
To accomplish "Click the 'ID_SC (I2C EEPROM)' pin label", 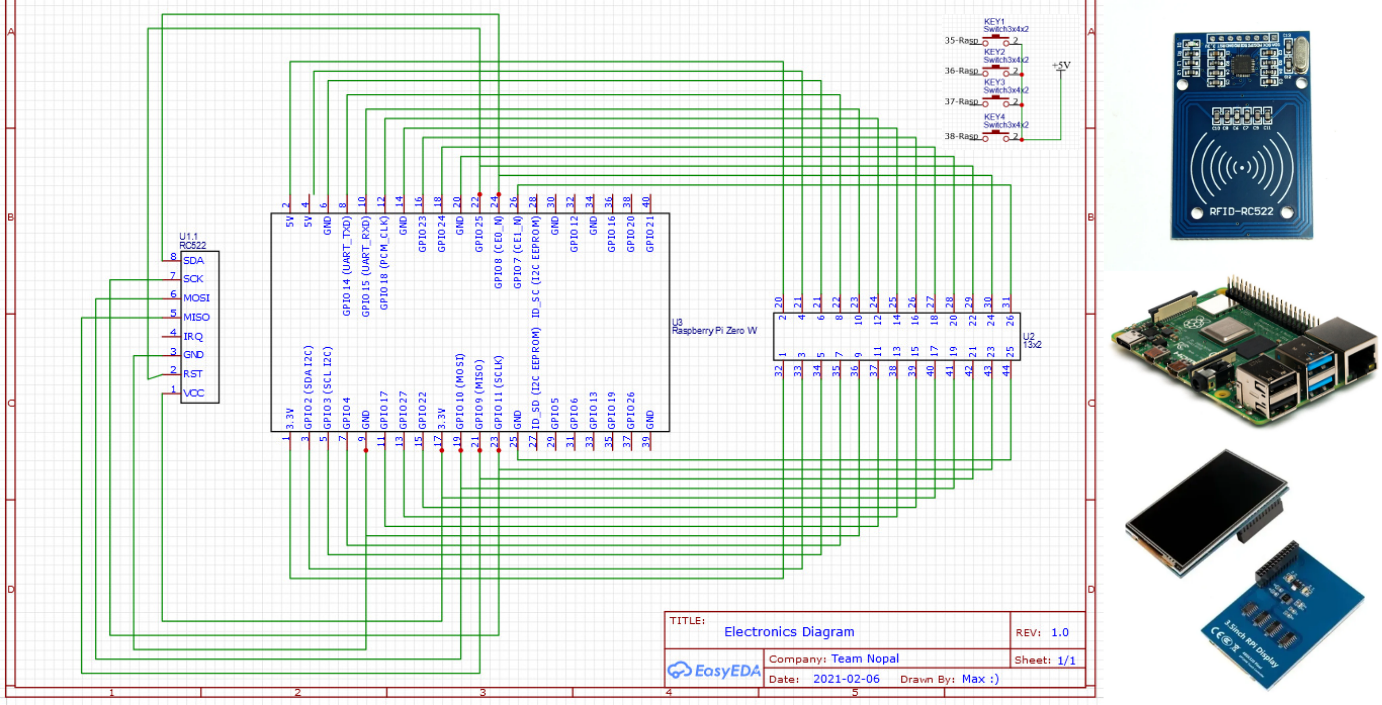I will [536, 268].
